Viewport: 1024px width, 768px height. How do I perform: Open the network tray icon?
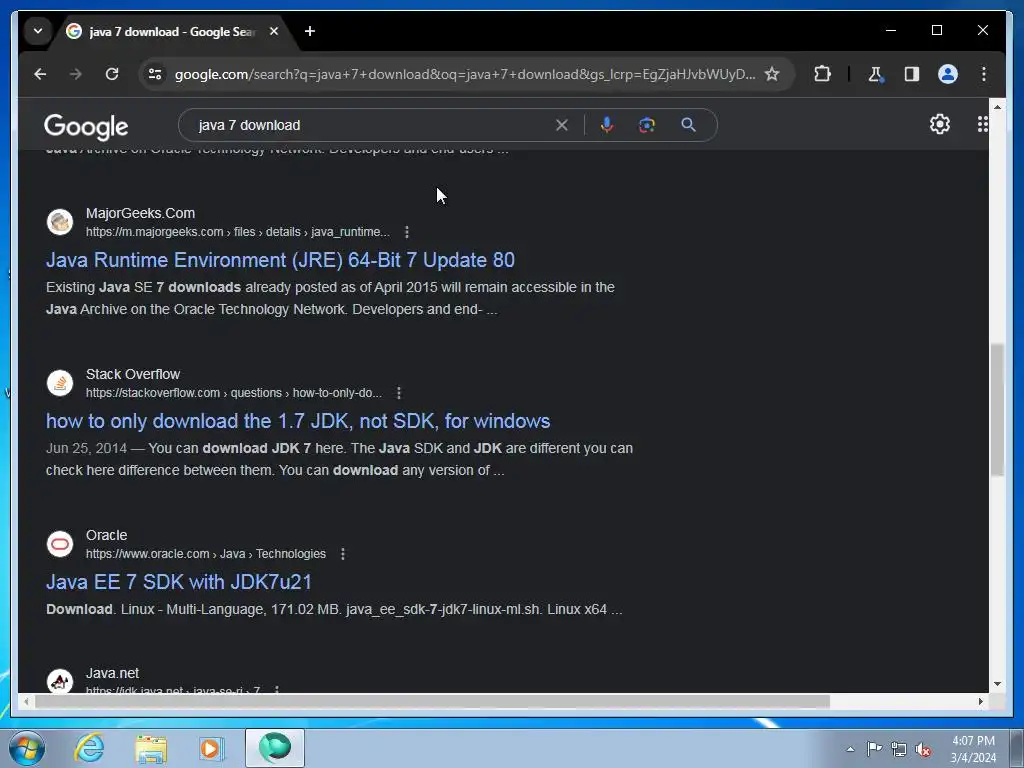click(x=899, y=749)
